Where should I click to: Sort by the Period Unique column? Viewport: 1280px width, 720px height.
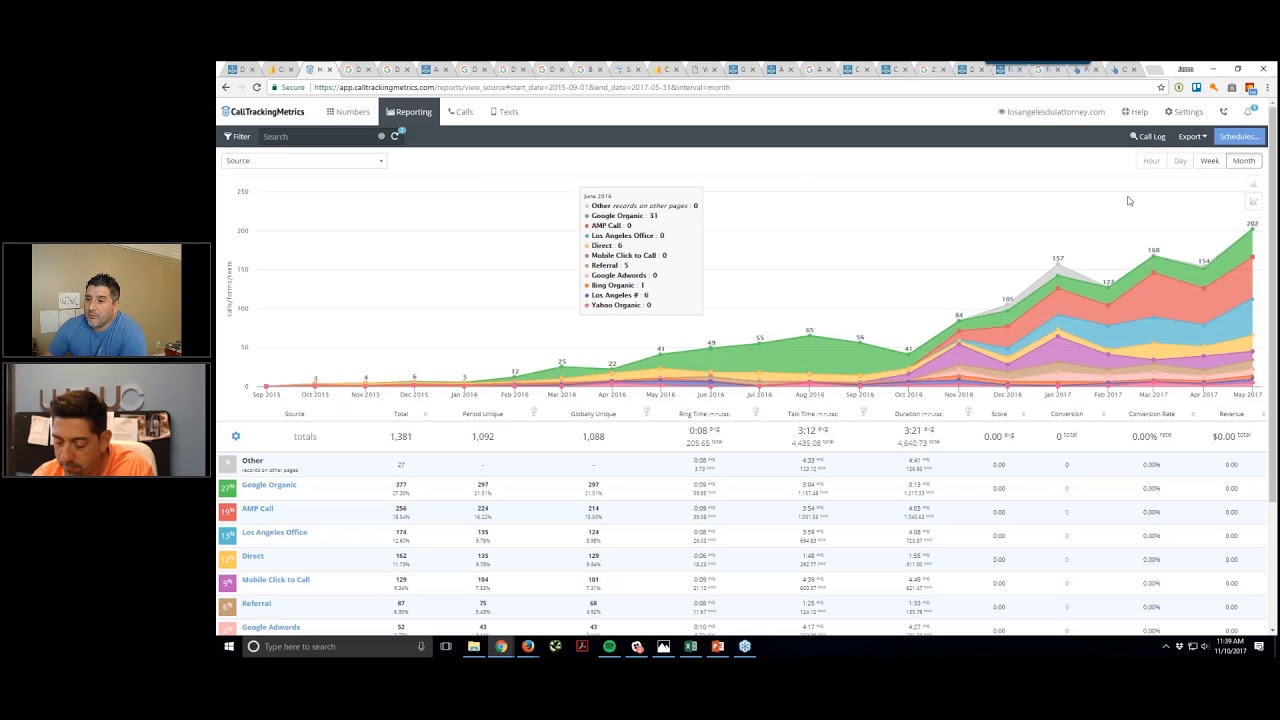tap(483, 414)
